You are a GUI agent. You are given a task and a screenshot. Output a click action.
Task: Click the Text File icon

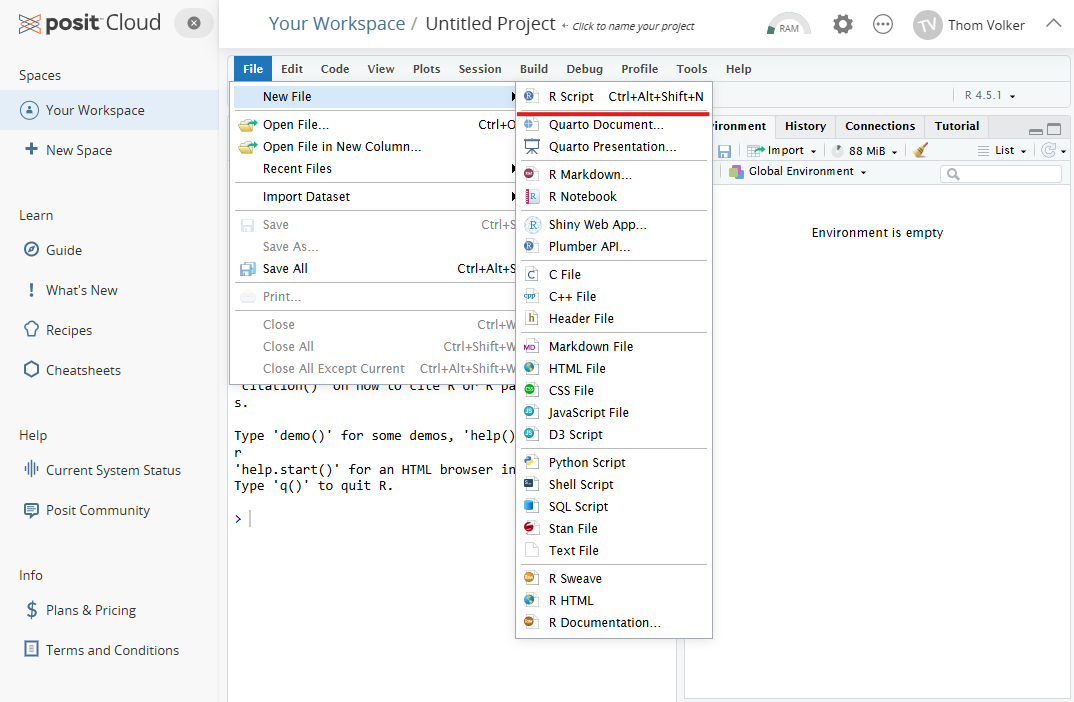pos(532,550)
